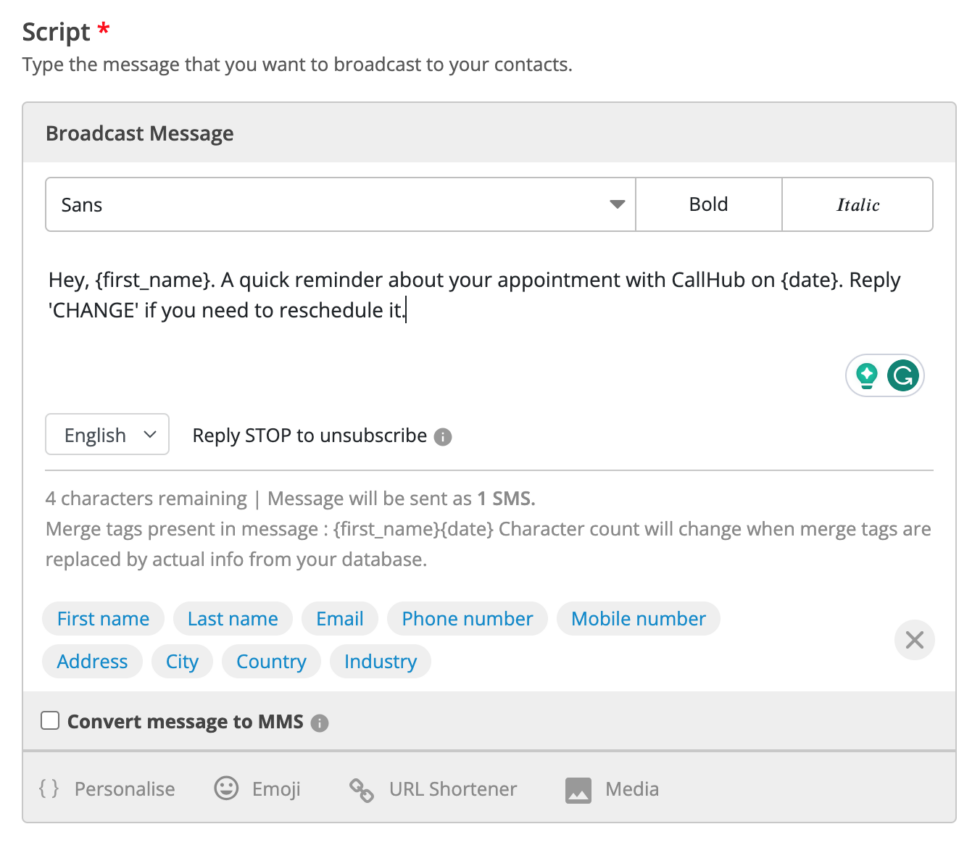Dismiss merge tags with the X button
Image resolution: width=980 pixels, height=845 pixels.
(x=914, y=639)
